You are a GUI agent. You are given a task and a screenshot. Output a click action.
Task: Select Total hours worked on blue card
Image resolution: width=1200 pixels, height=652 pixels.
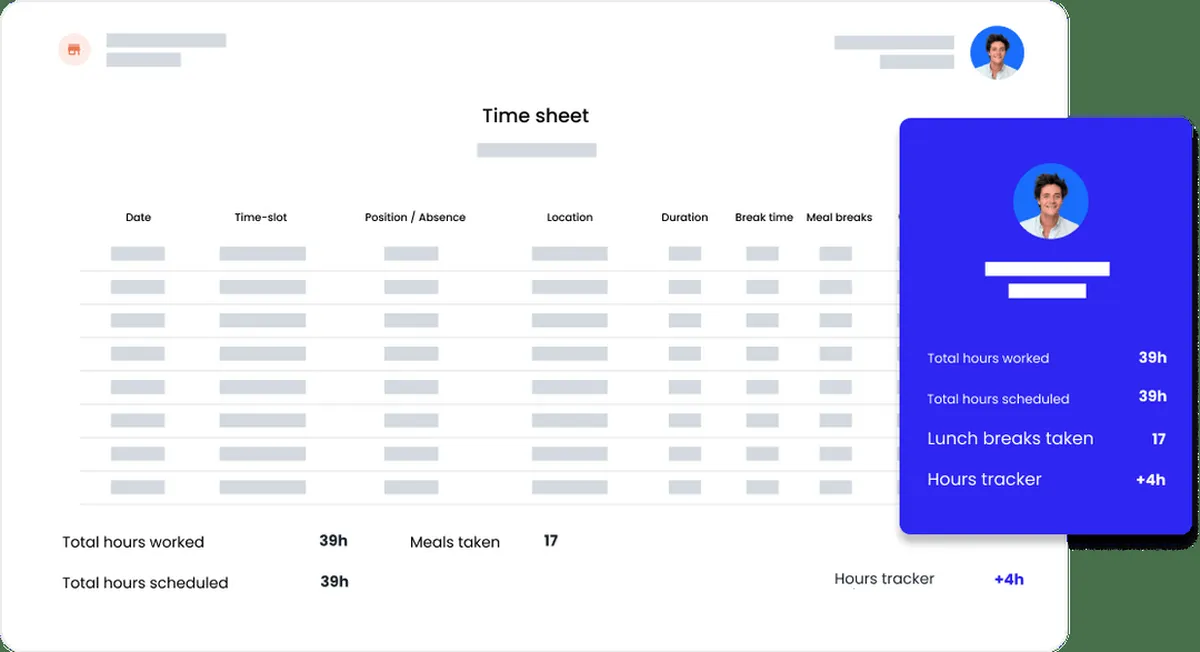[x=988, y=358]
